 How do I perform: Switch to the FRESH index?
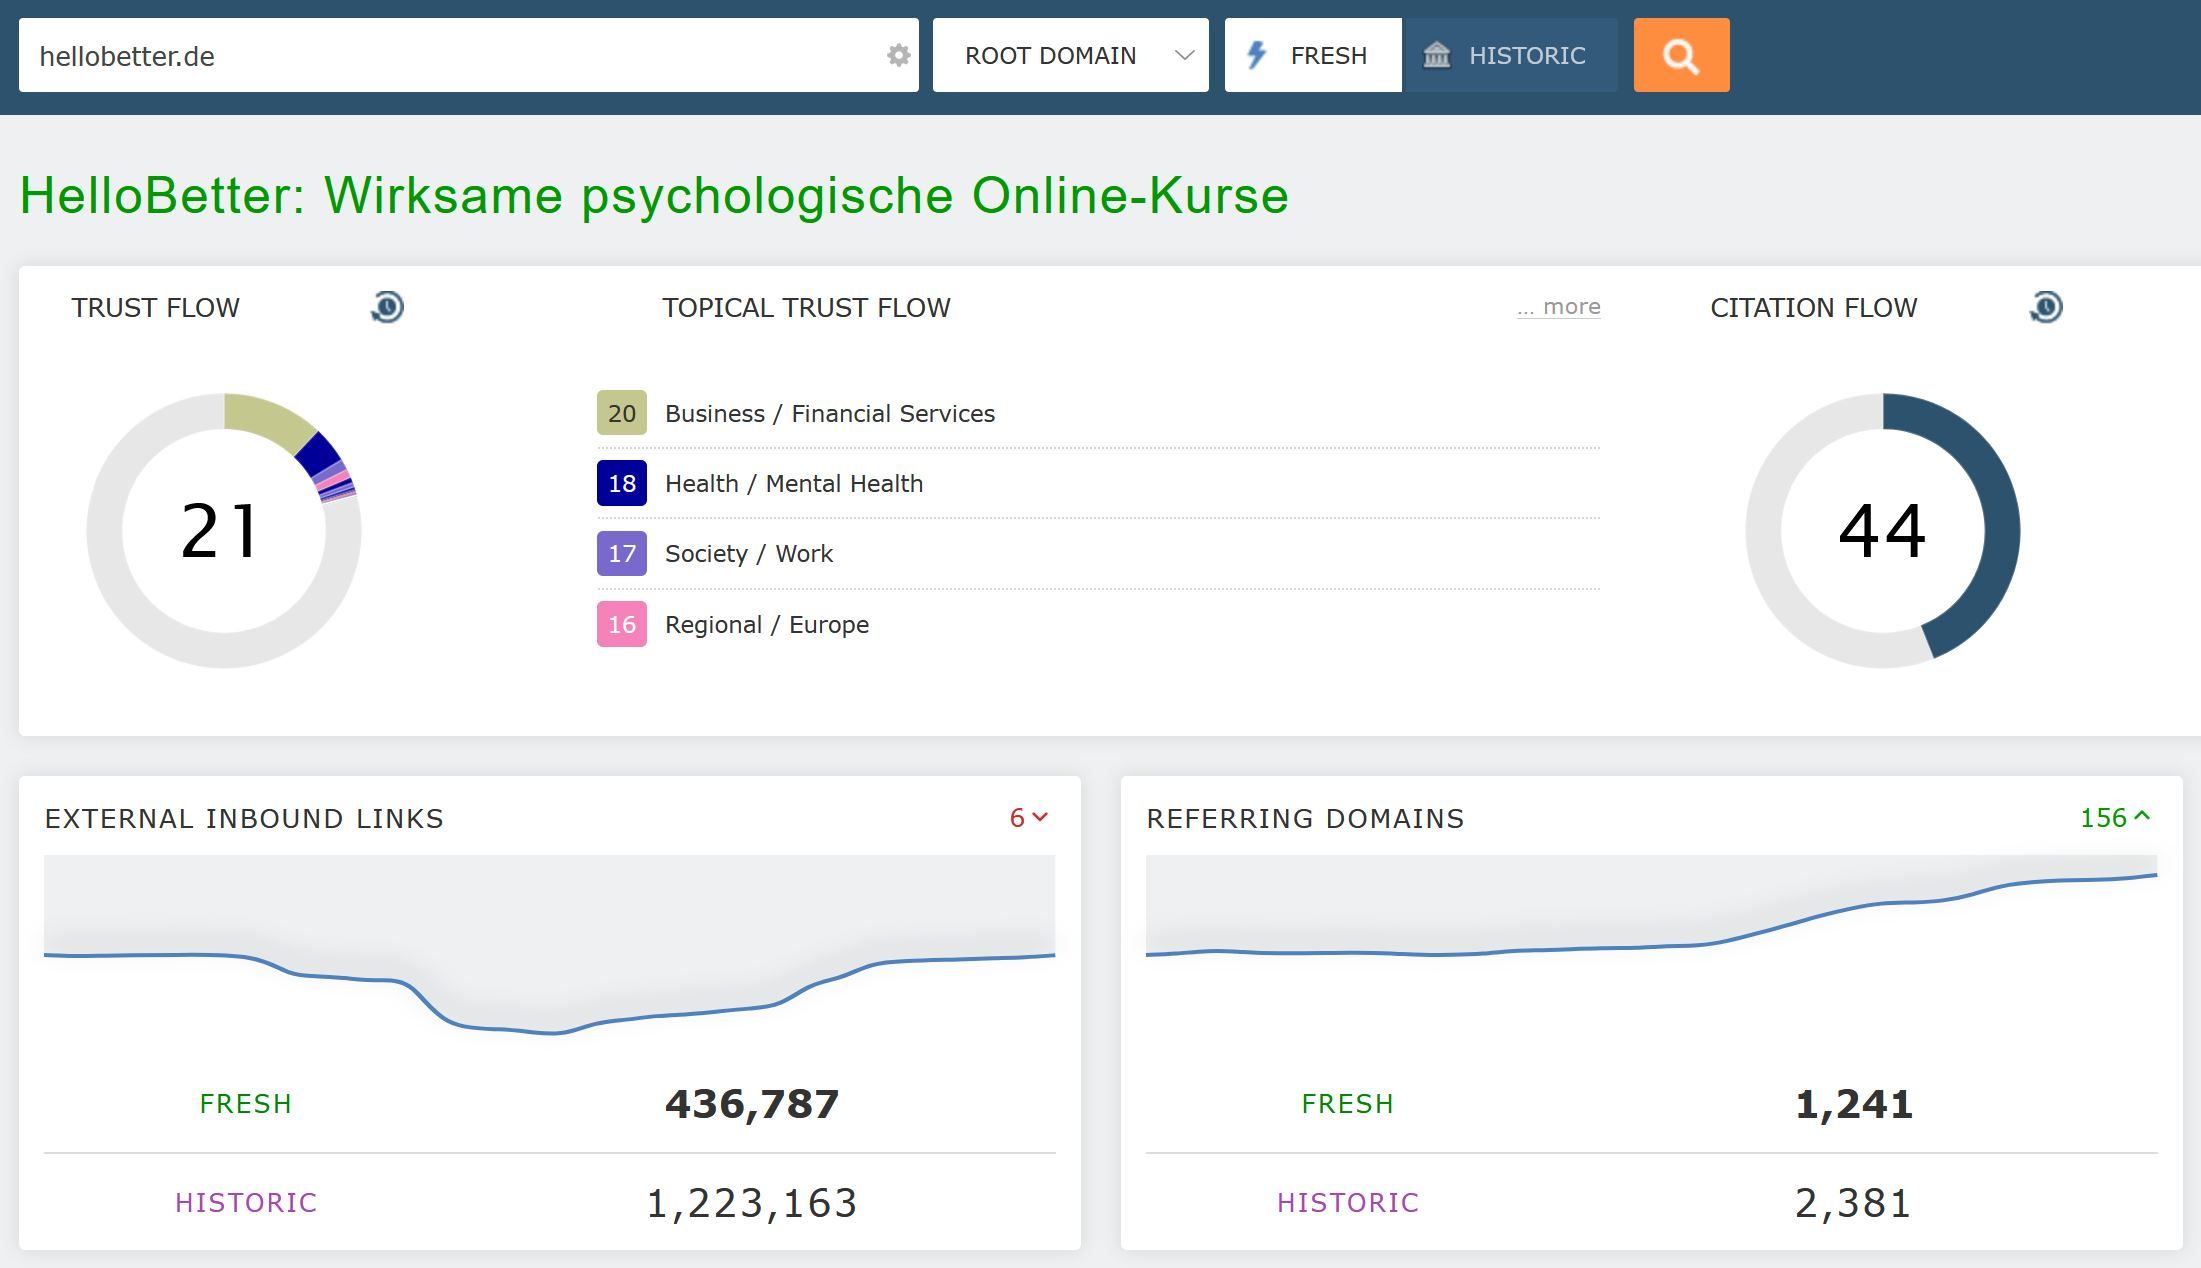coord(1313,55)
